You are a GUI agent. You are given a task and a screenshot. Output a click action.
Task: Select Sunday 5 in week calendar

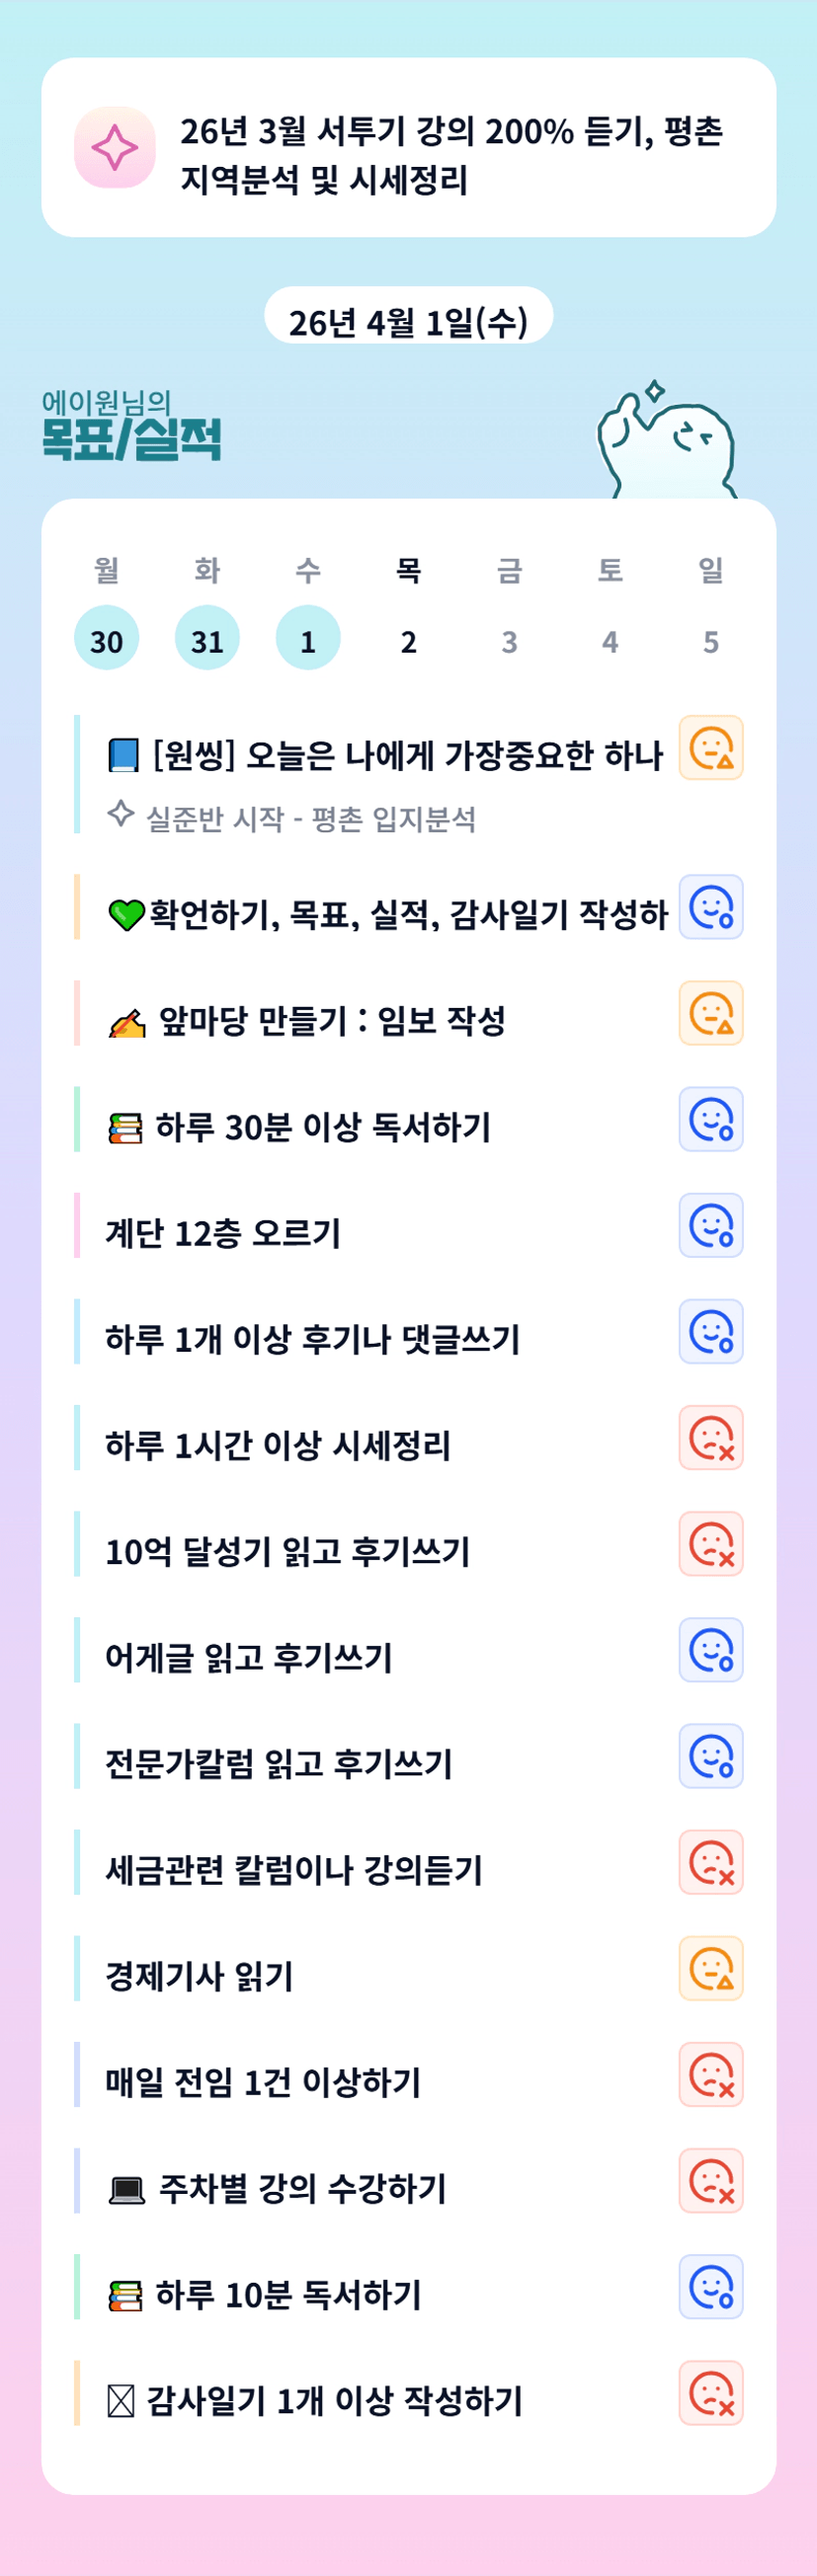pyautogui.click(x=710, y=640)
